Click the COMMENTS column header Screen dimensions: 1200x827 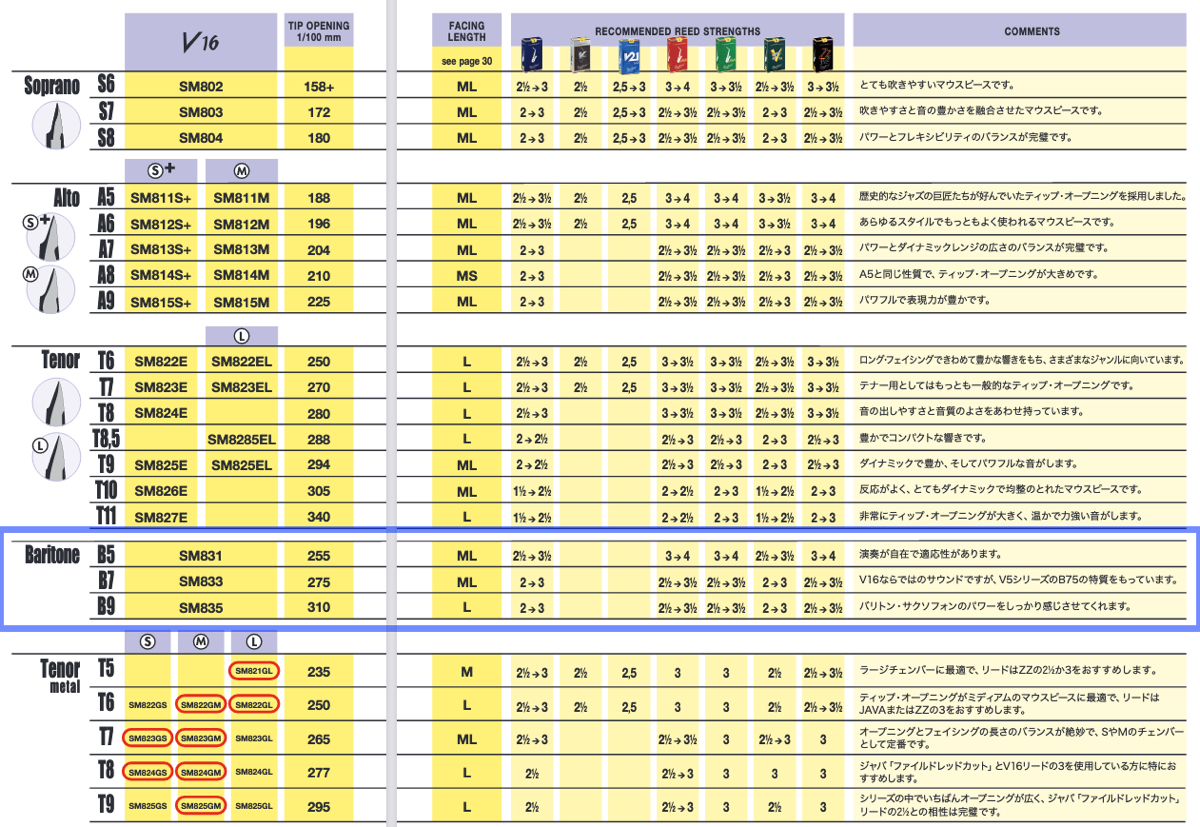(1023, 31)
